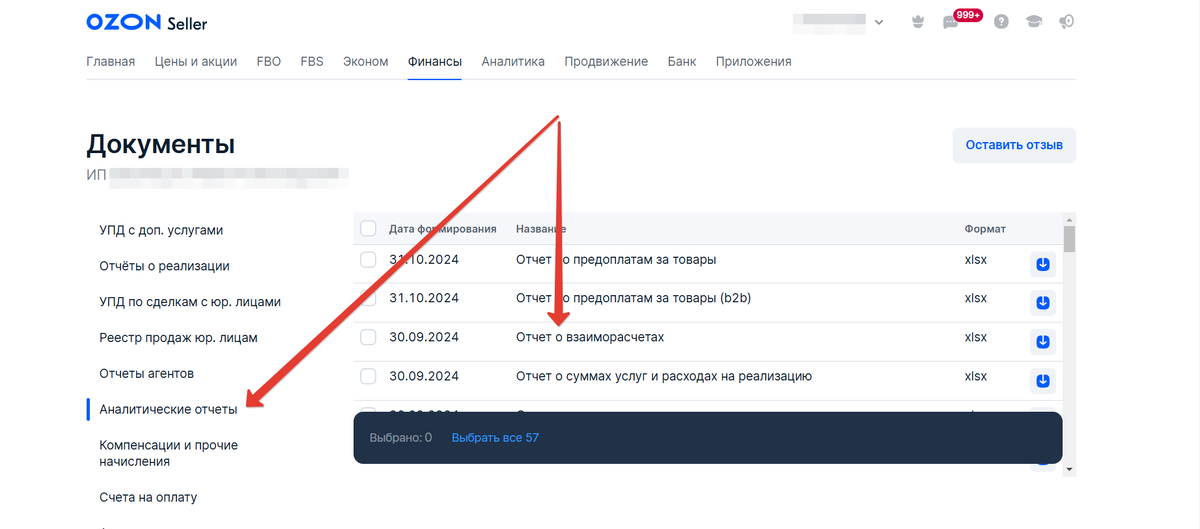Download the prepayments (b2b) report file
Screen dimensions: 1200x529
(1042, 303)
